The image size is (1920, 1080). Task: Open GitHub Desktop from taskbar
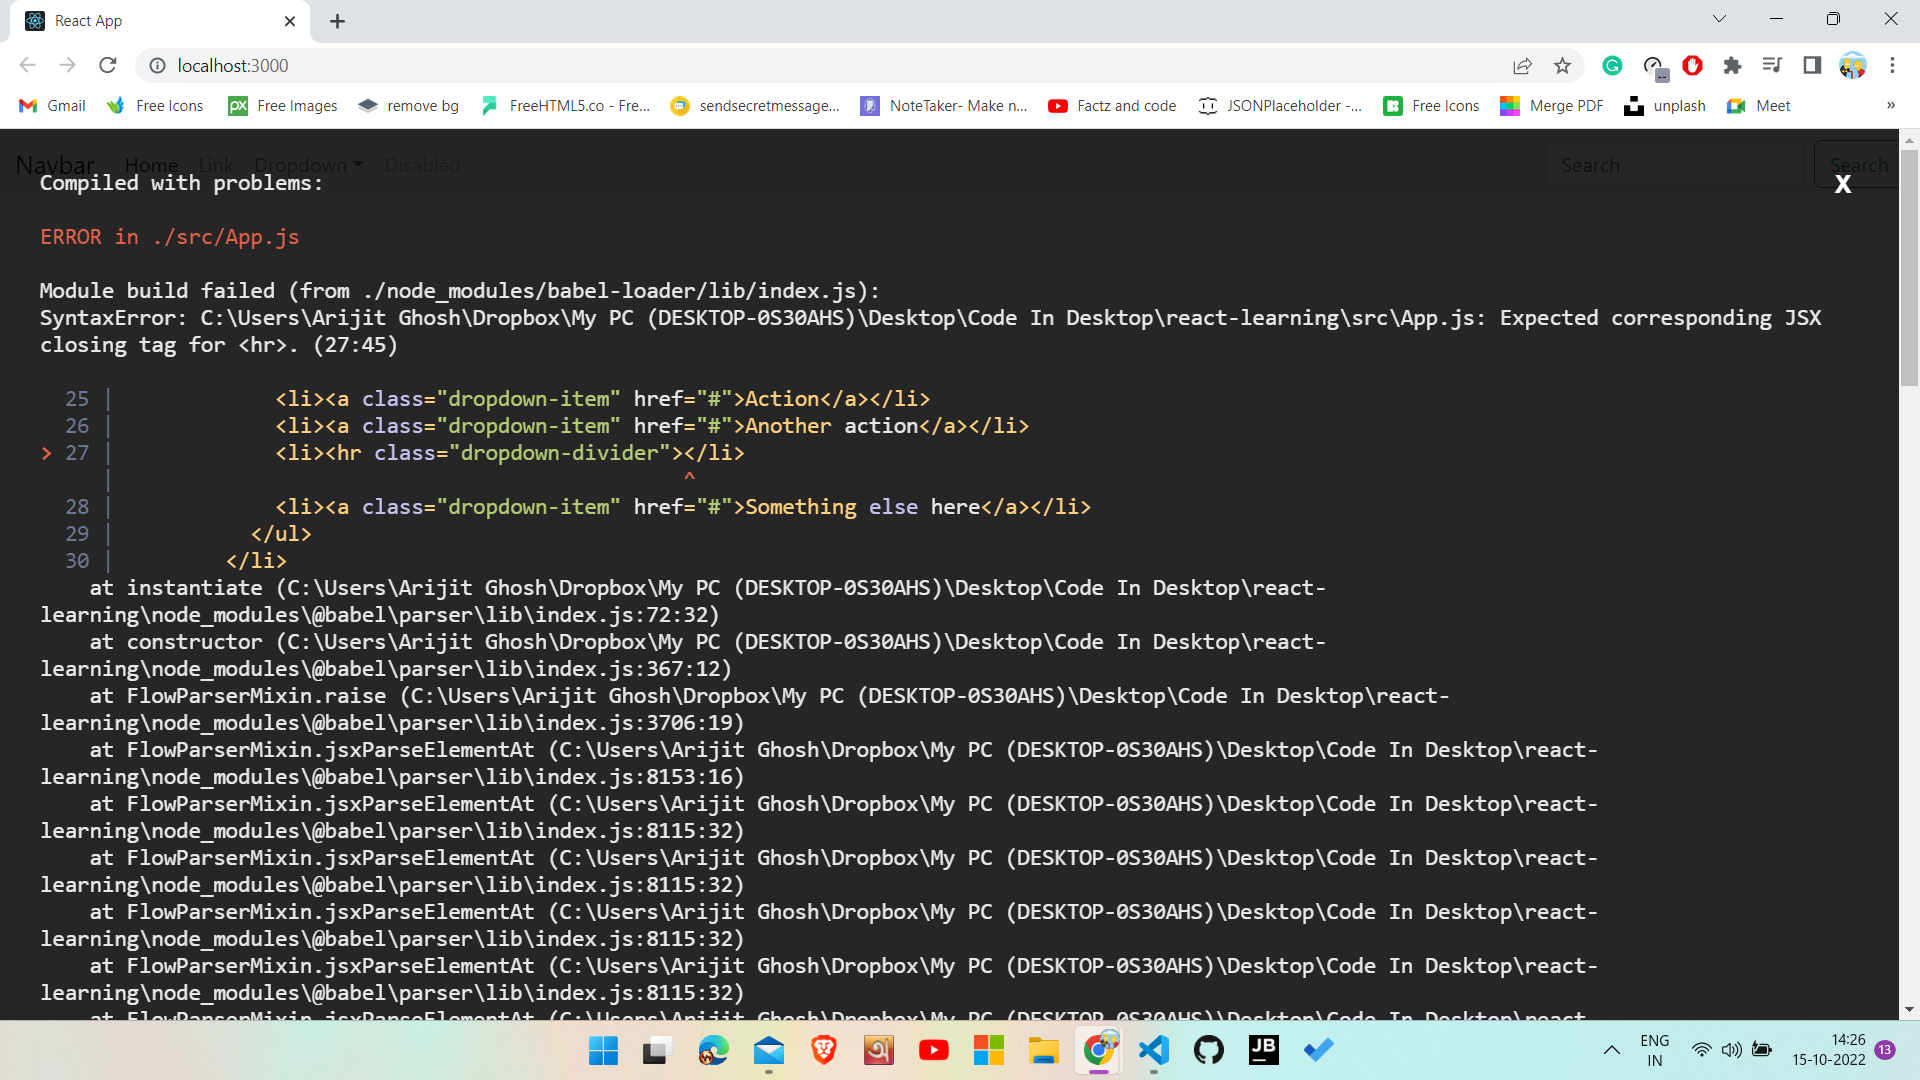coord(1208,1050)
